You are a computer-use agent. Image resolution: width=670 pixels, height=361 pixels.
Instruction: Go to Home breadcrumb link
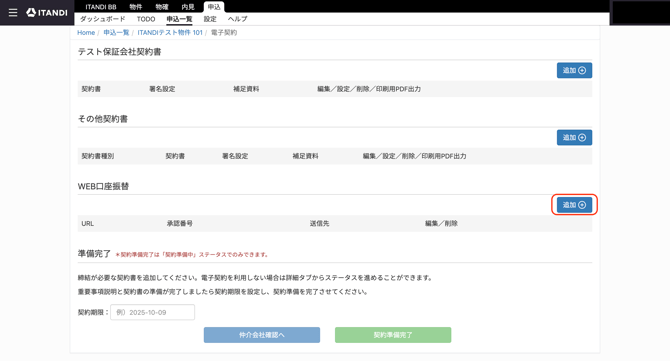(x=86, y=32)
